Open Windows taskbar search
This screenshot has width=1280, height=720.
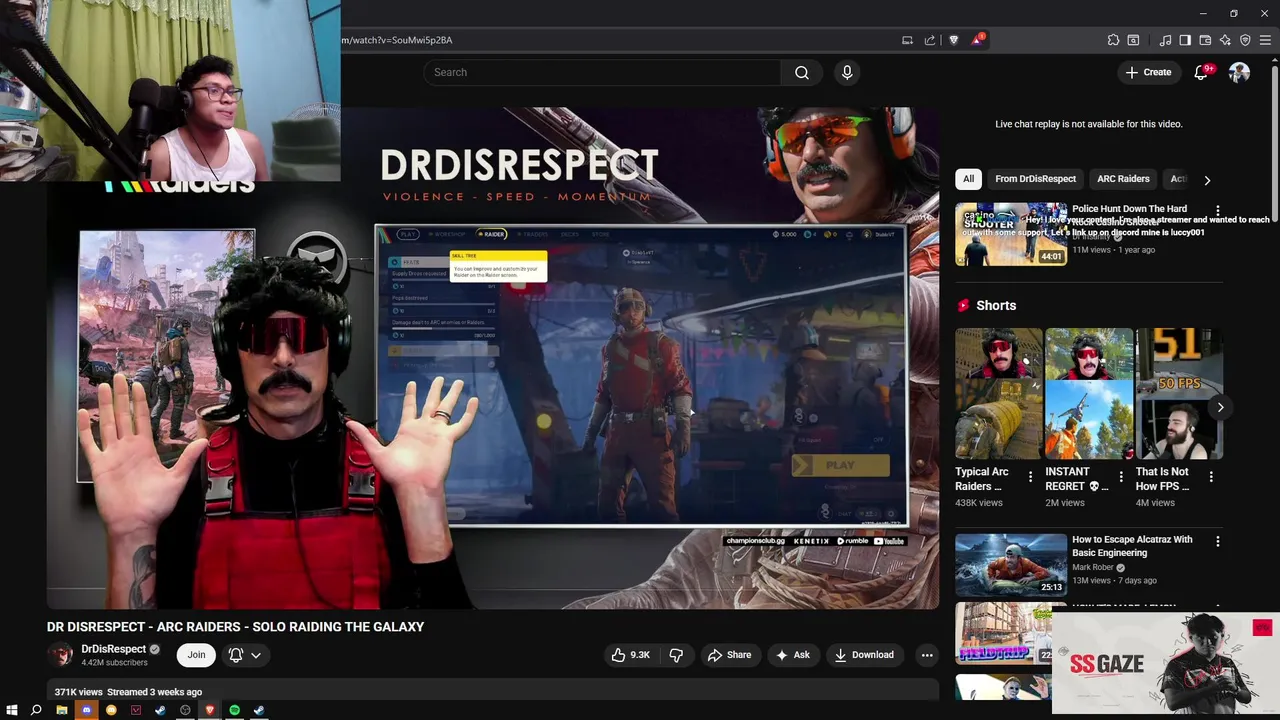pyautogui.click(x=36, y=710)
